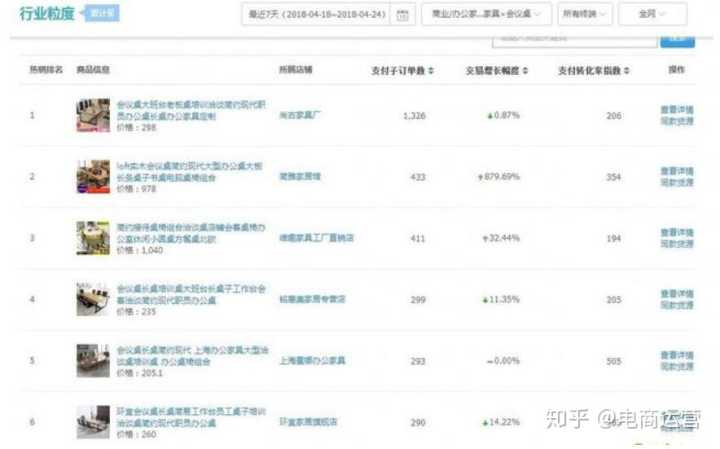This screenshot has width=720, height=449.
Task: Click the 行业粒度 page title
Action: click(47, 14)
